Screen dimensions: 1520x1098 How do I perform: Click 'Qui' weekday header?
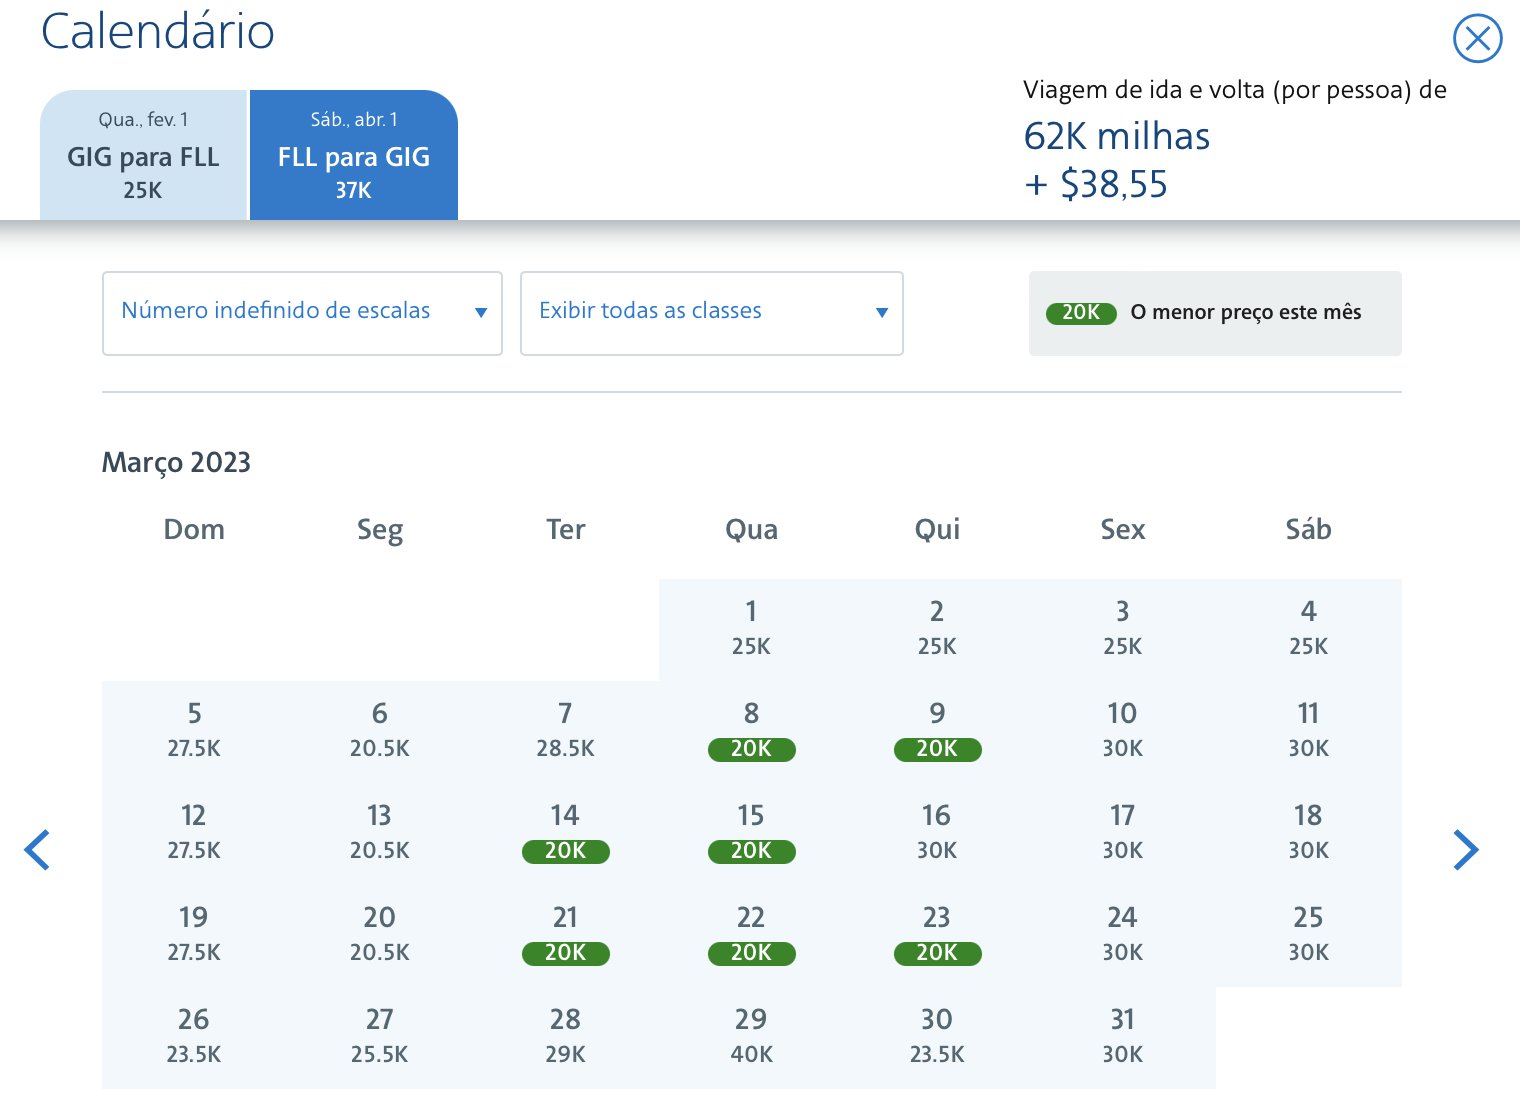(937, 530)
